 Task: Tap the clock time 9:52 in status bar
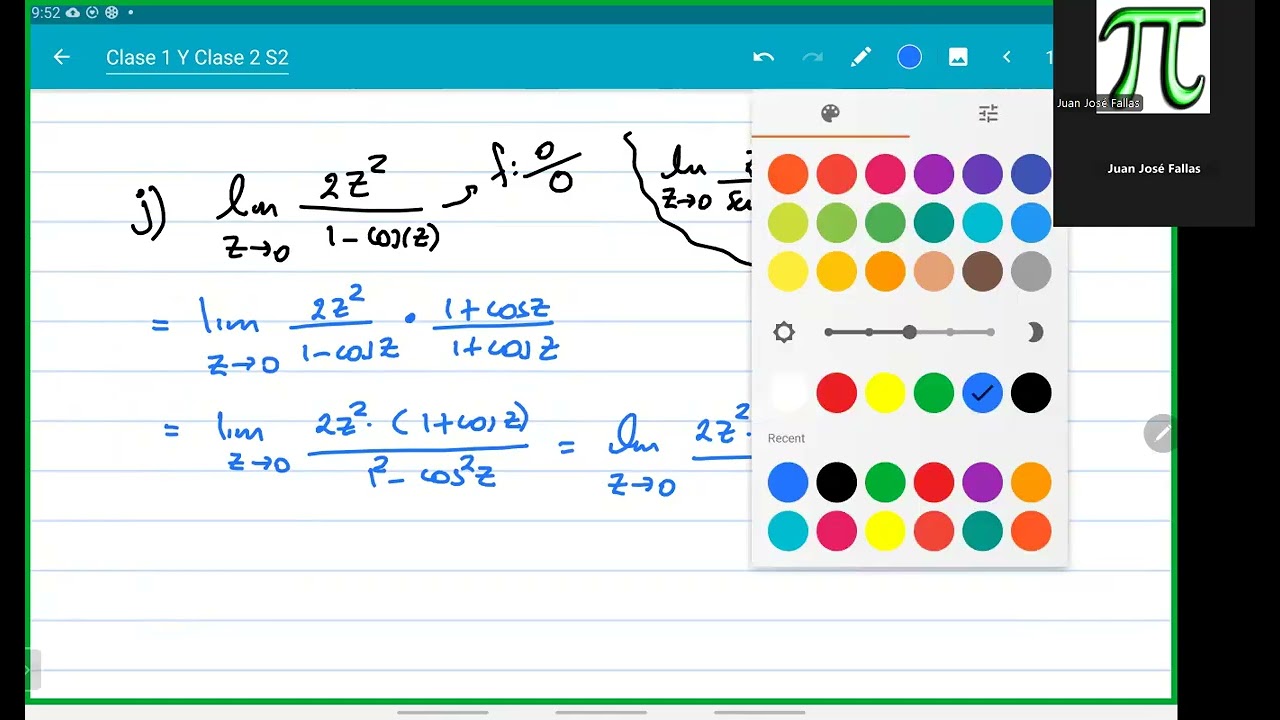45,13
